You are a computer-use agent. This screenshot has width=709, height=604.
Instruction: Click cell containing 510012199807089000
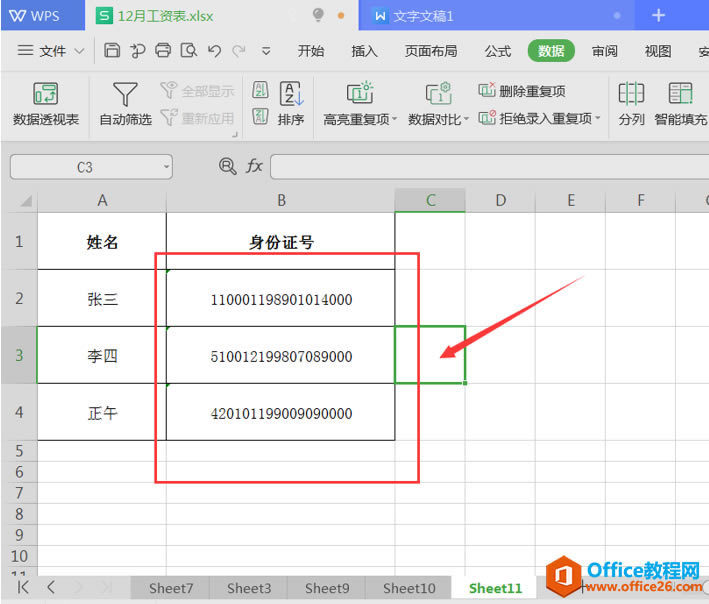pyautogui.click(x=281, y=355)
